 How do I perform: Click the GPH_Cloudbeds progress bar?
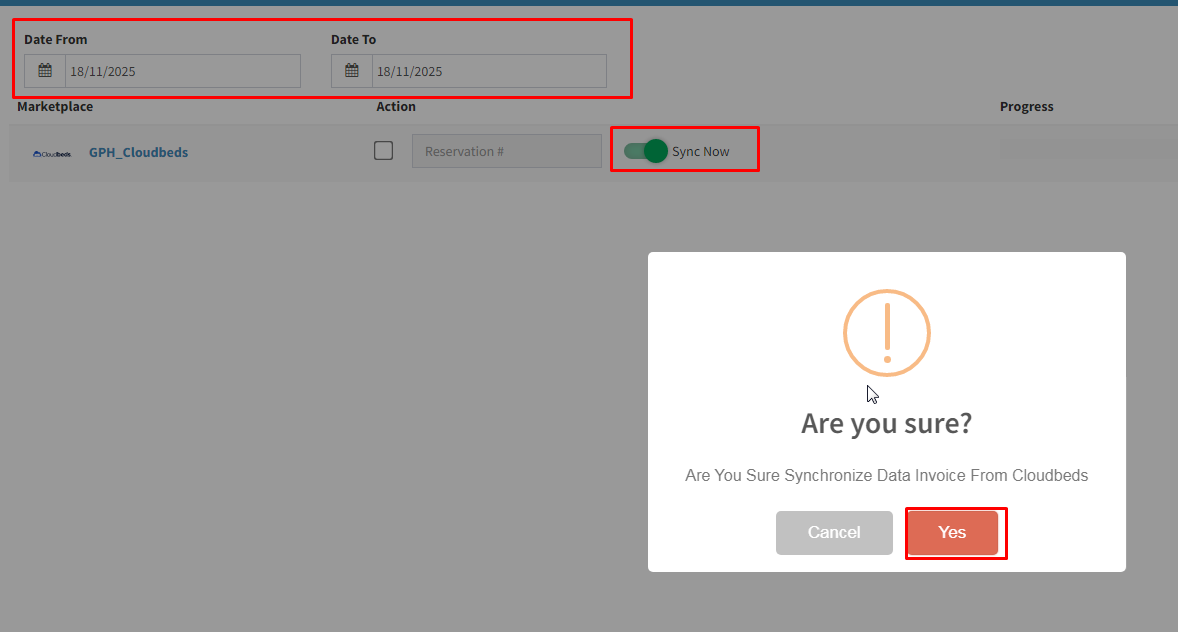point(1088,151)
